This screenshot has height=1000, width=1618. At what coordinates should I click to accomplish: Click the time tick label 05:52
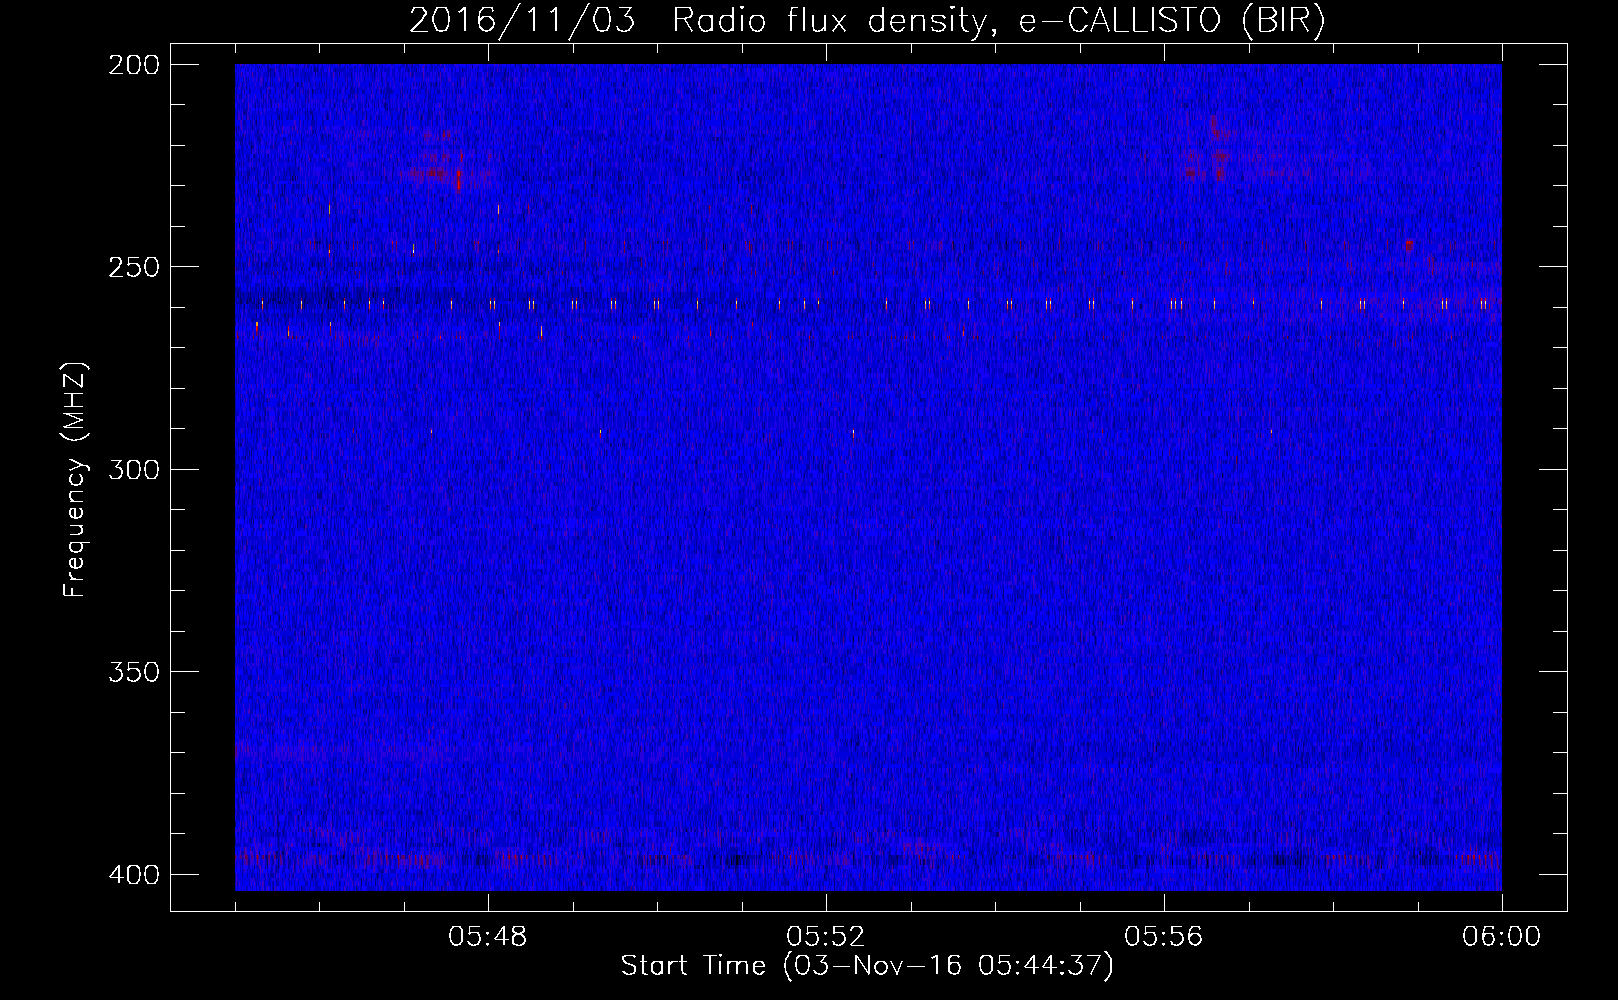click(826, 937)
